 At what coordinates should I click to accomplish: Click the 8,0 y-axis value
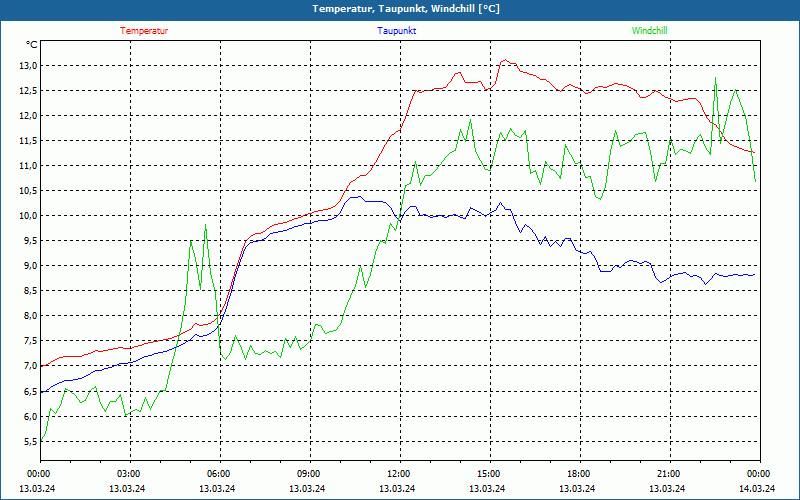pos(31,315)
